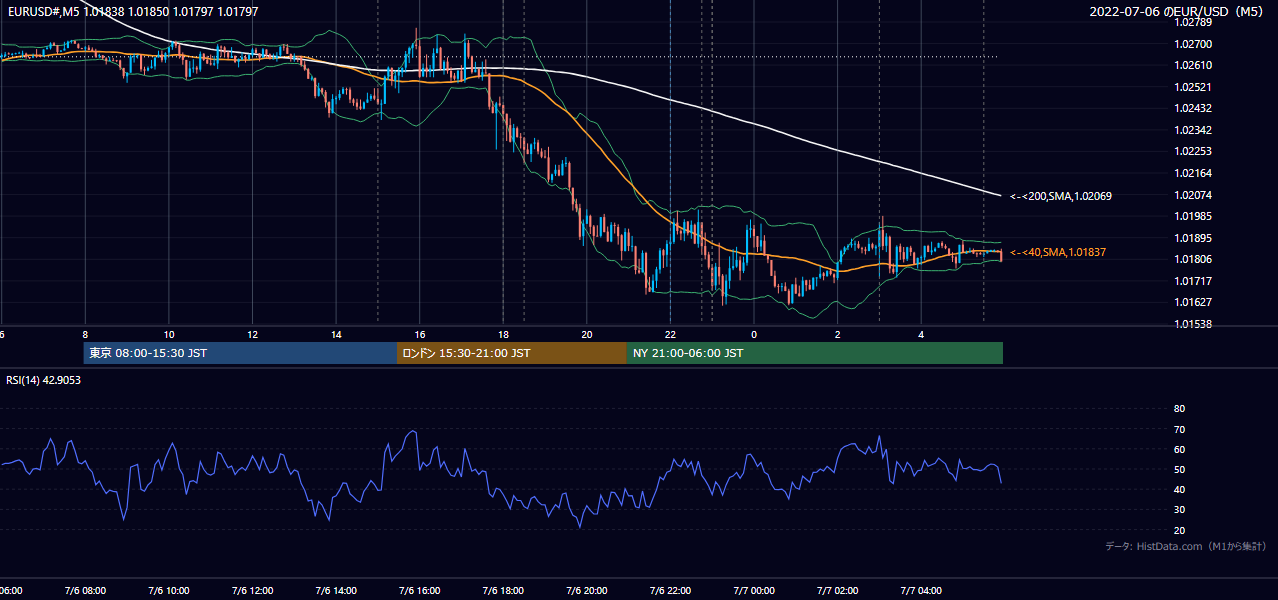The width and height of the screenshot is (1278, 600).
Task: Click the 7/6 14:00 date label
Action: click(x=336, y=591)
